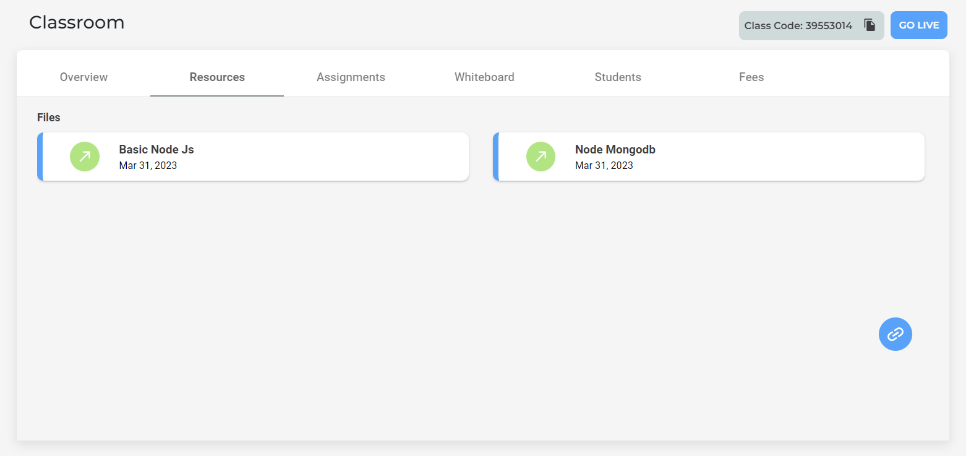966x456 pixels.
Task: Select the Resources tab
Action: [x=217, y=77]
